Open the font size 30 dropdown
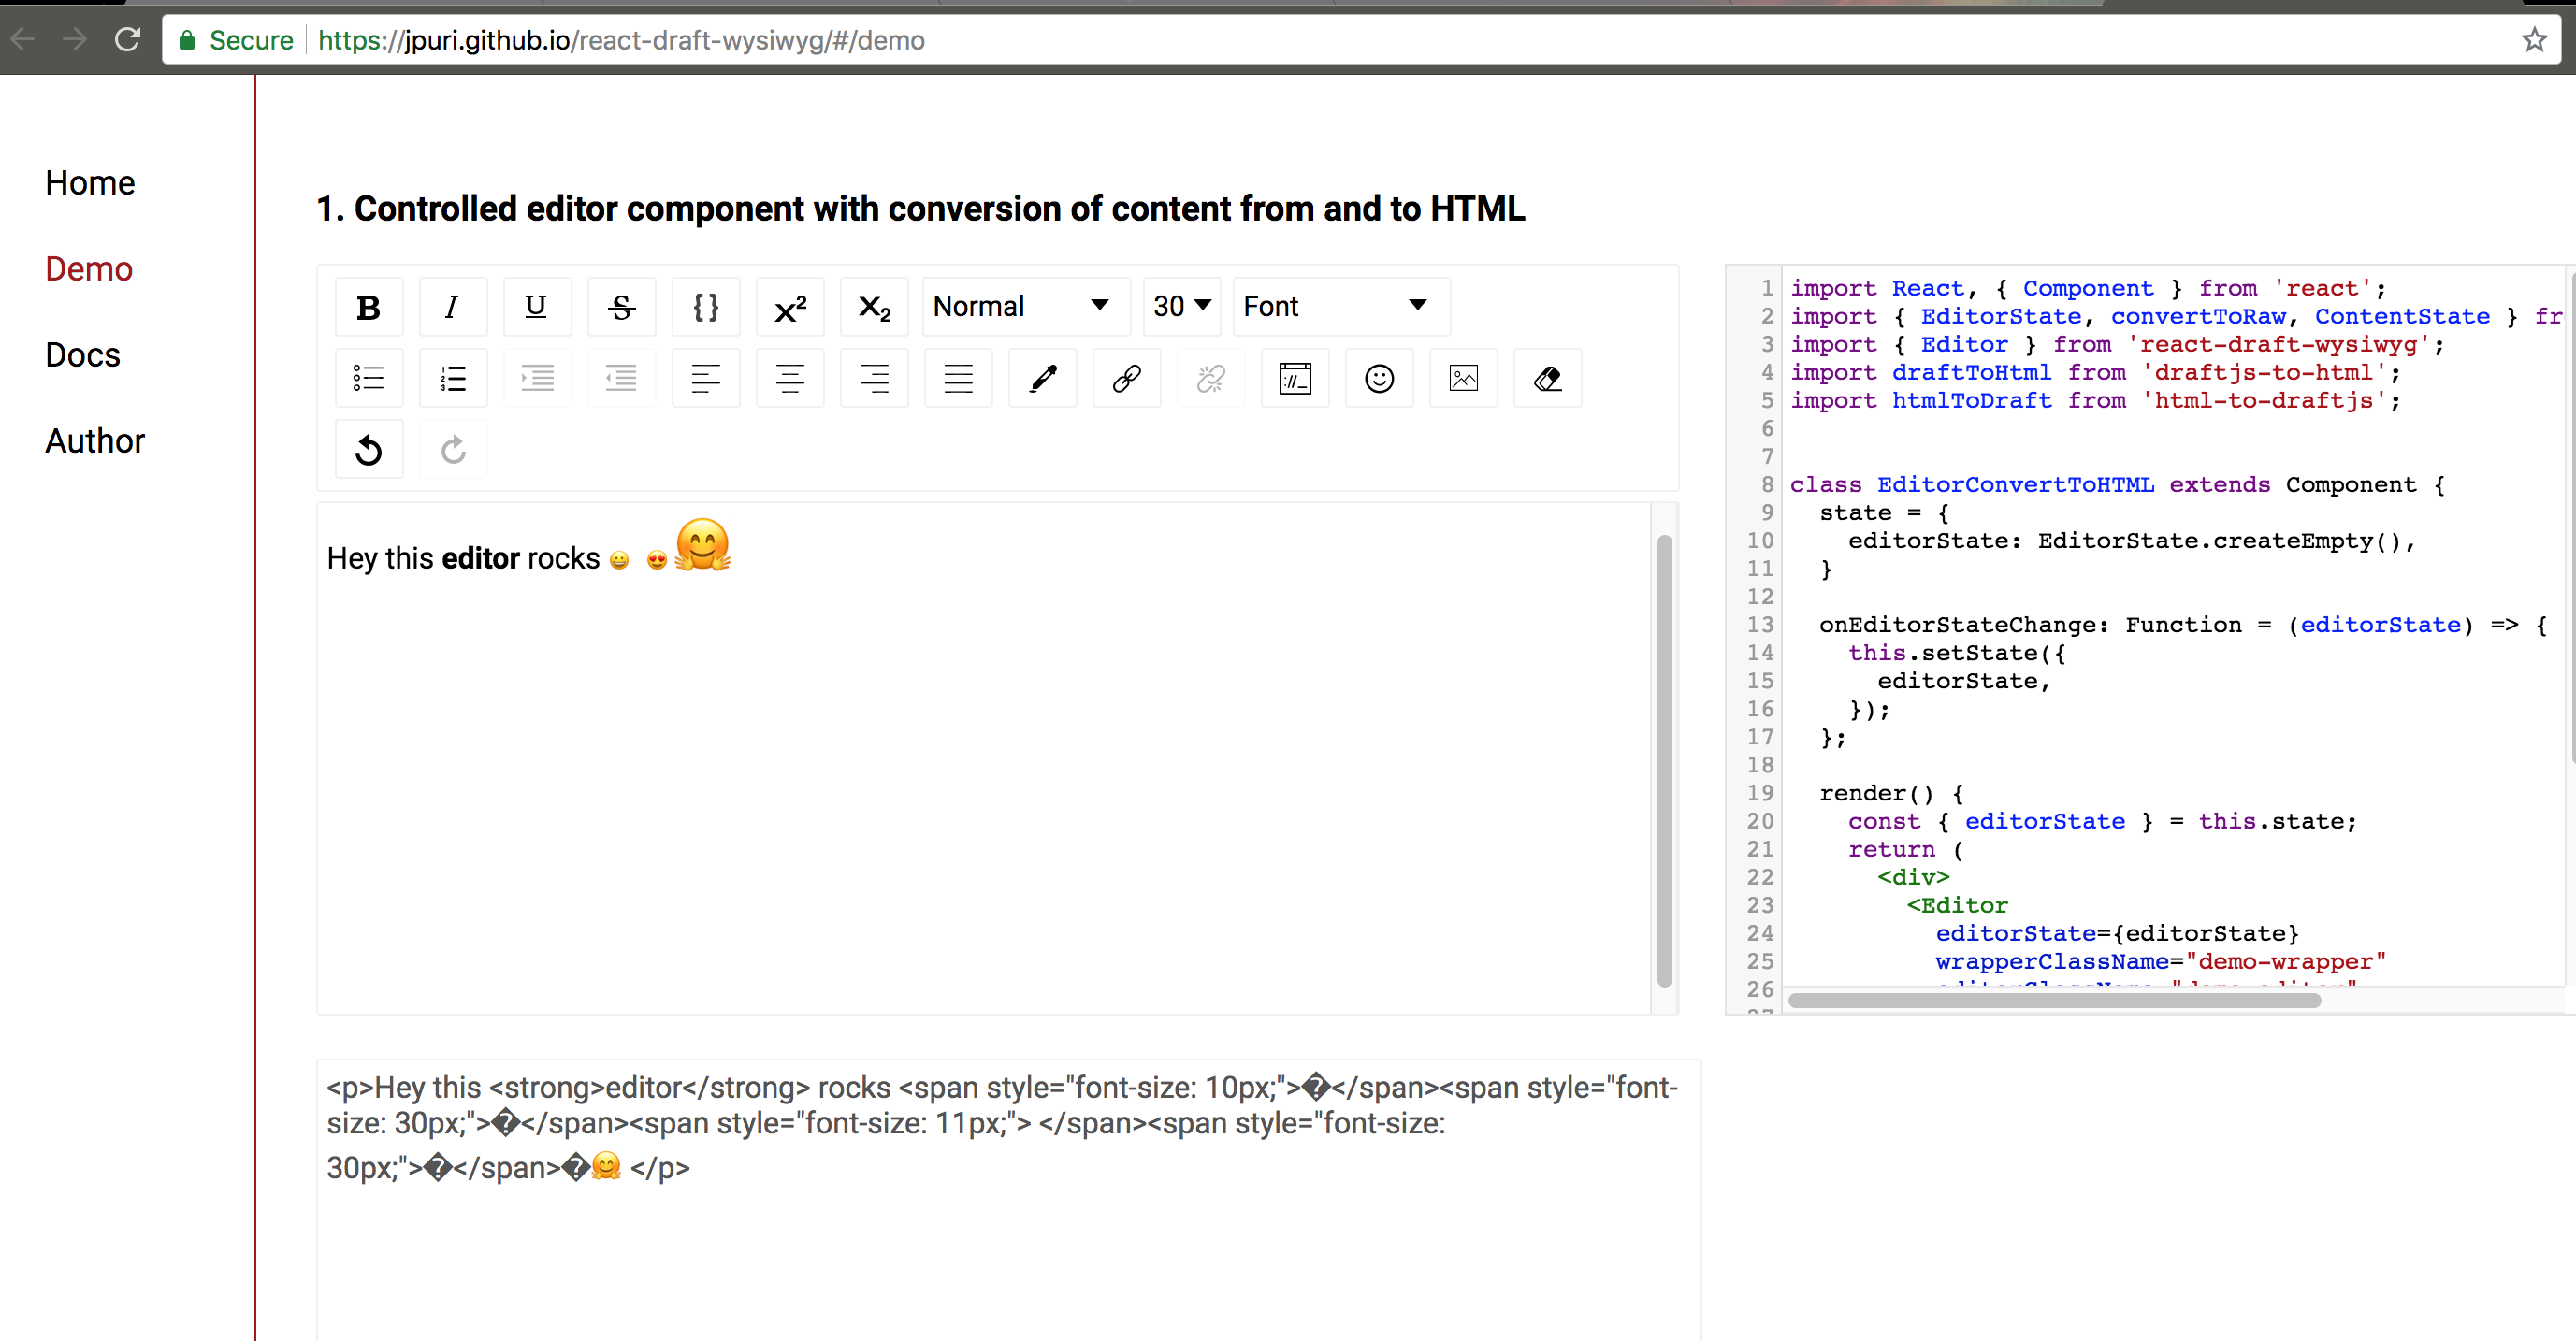This screenshot has height=1341, width=2576. click(1181, 306)
